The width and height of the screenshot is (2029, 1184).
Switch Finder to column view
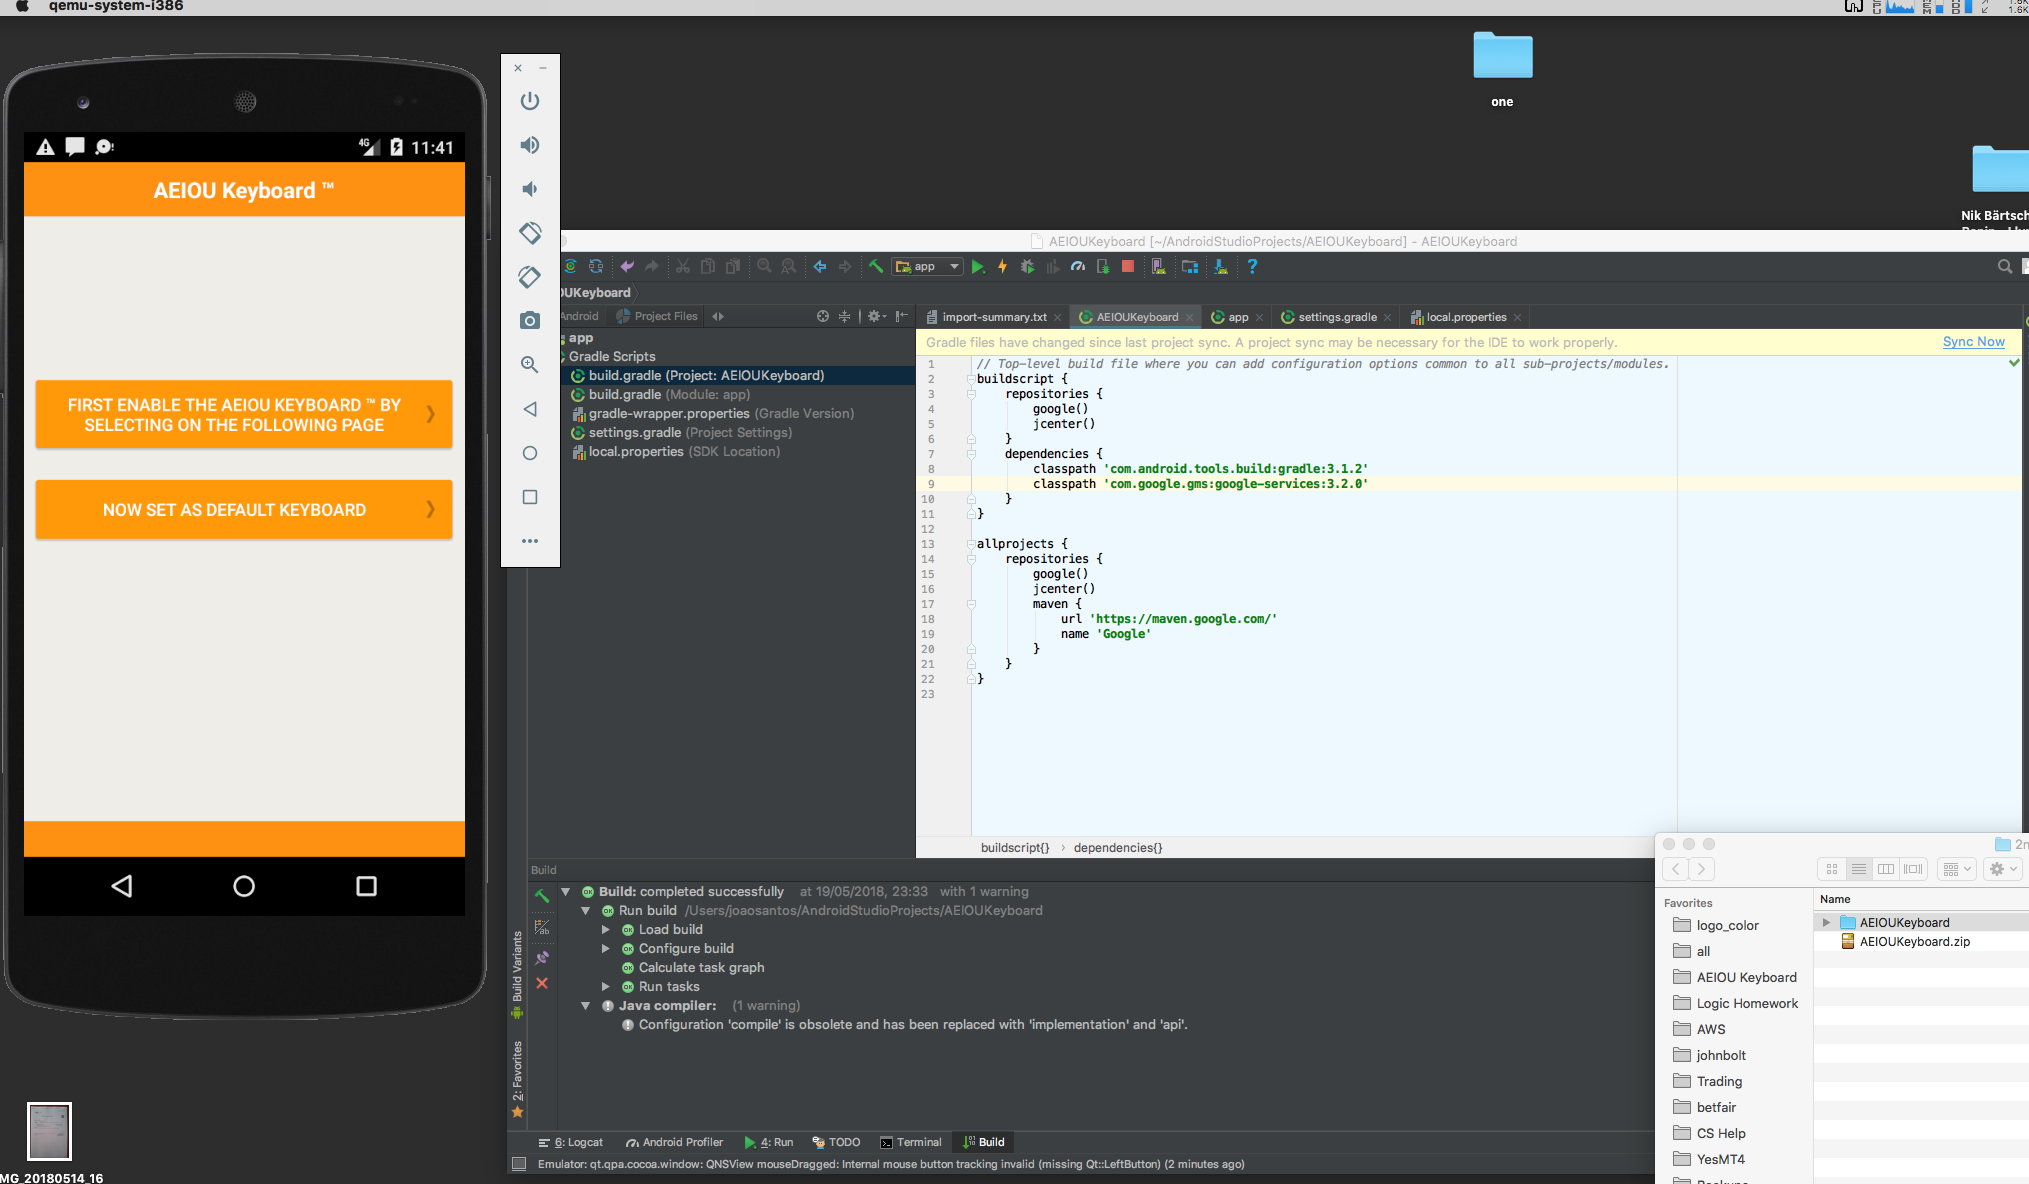click(1886, 869)
